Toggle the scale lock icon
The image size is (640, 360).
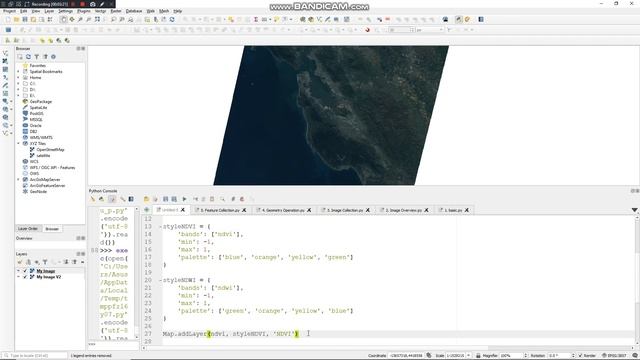pos(478,356)
